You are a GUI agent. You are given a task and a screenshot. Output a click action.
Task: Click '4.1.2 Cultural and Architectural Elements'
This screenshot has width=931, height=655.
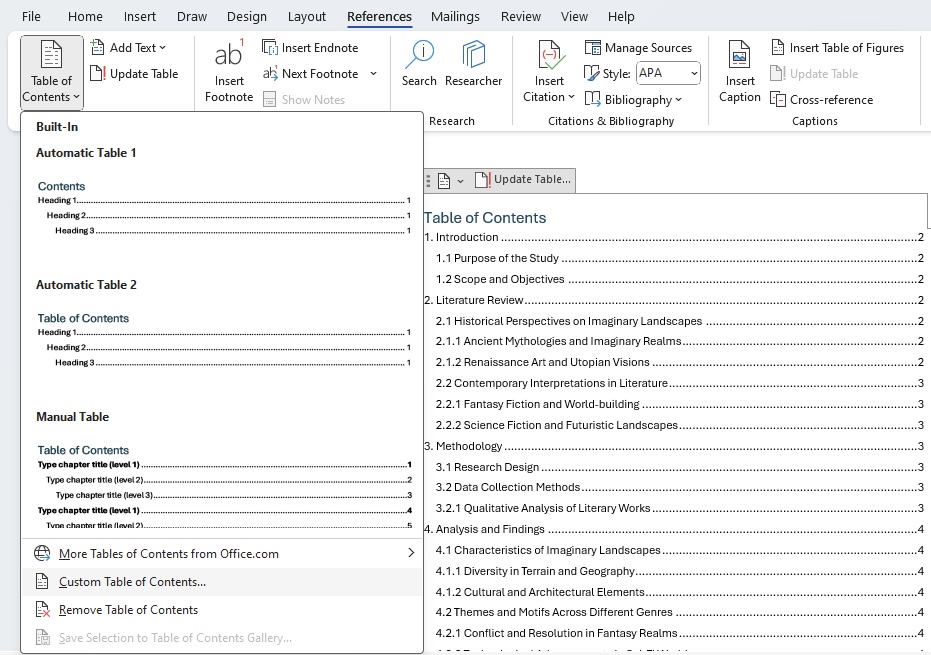[680, 592]
